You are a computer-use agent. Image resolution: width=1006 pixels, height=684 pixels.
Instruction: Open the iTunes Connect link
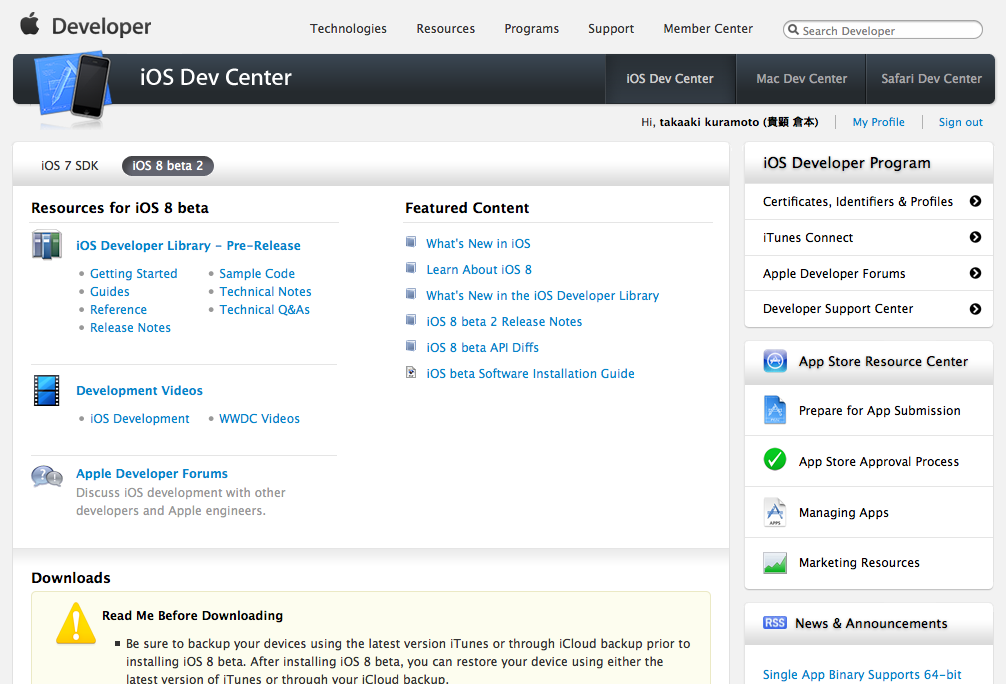coord(808,237)
